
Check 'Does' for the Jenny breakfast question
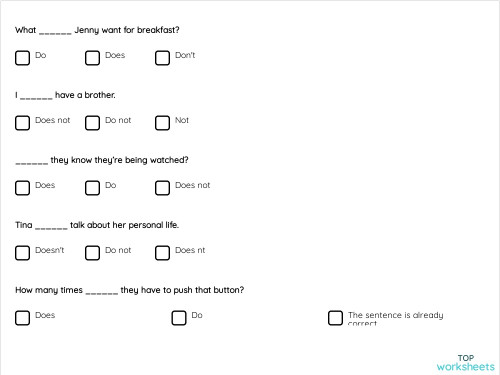click(92, 58)
